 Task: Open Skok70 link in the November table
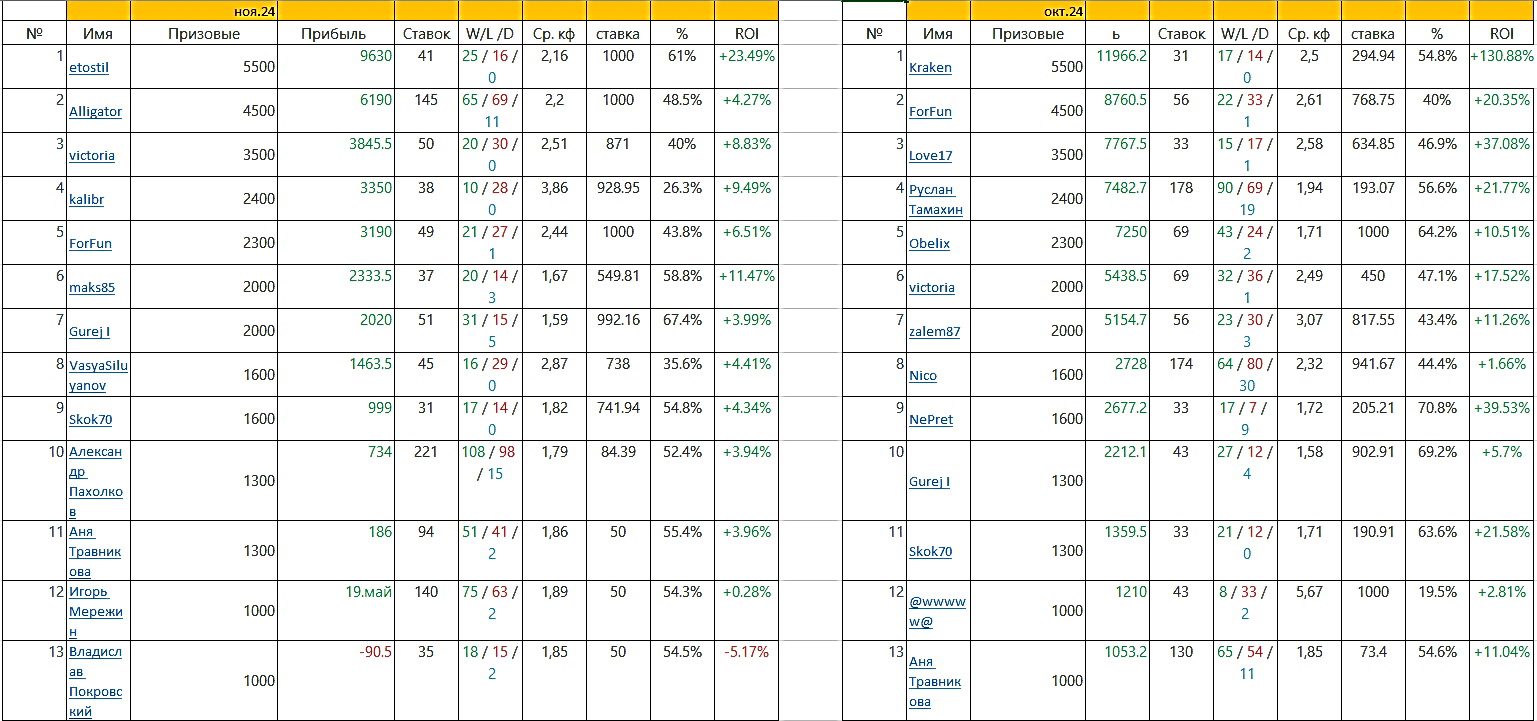[91, 419]
